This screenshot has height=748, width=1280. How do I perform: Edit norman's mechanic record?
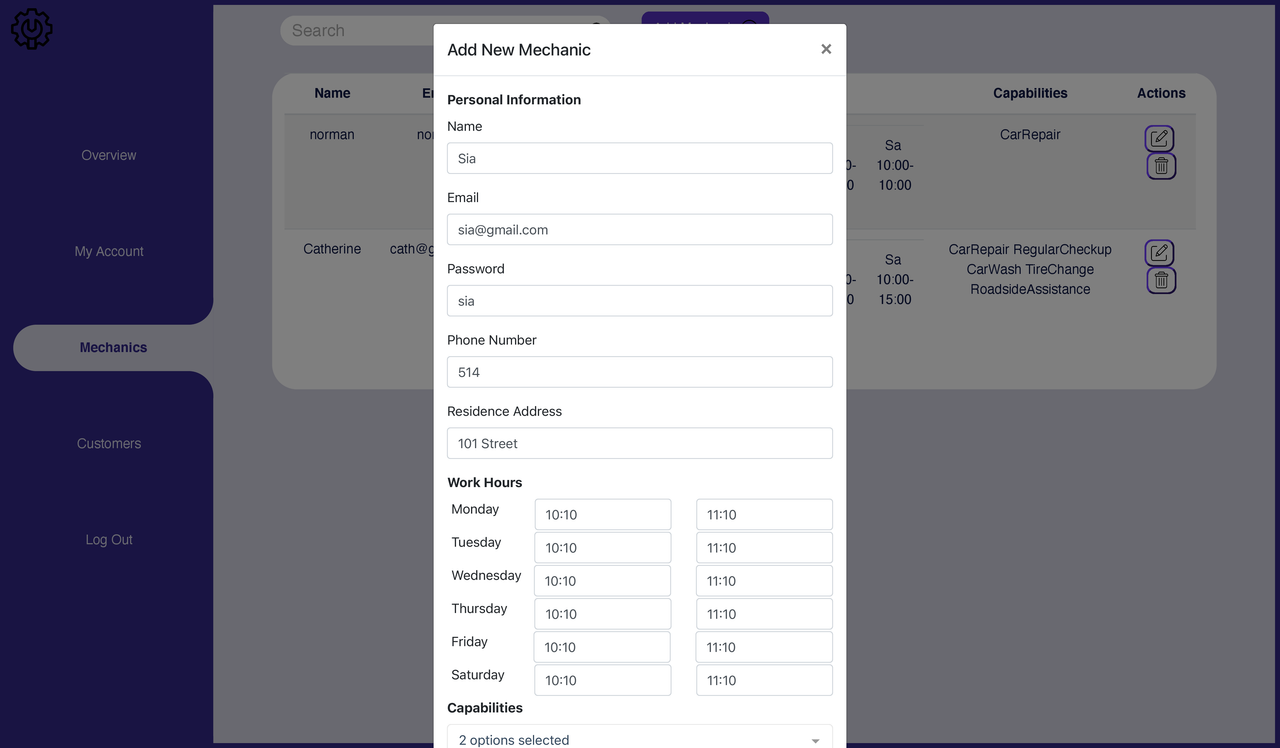(1160, 138)
